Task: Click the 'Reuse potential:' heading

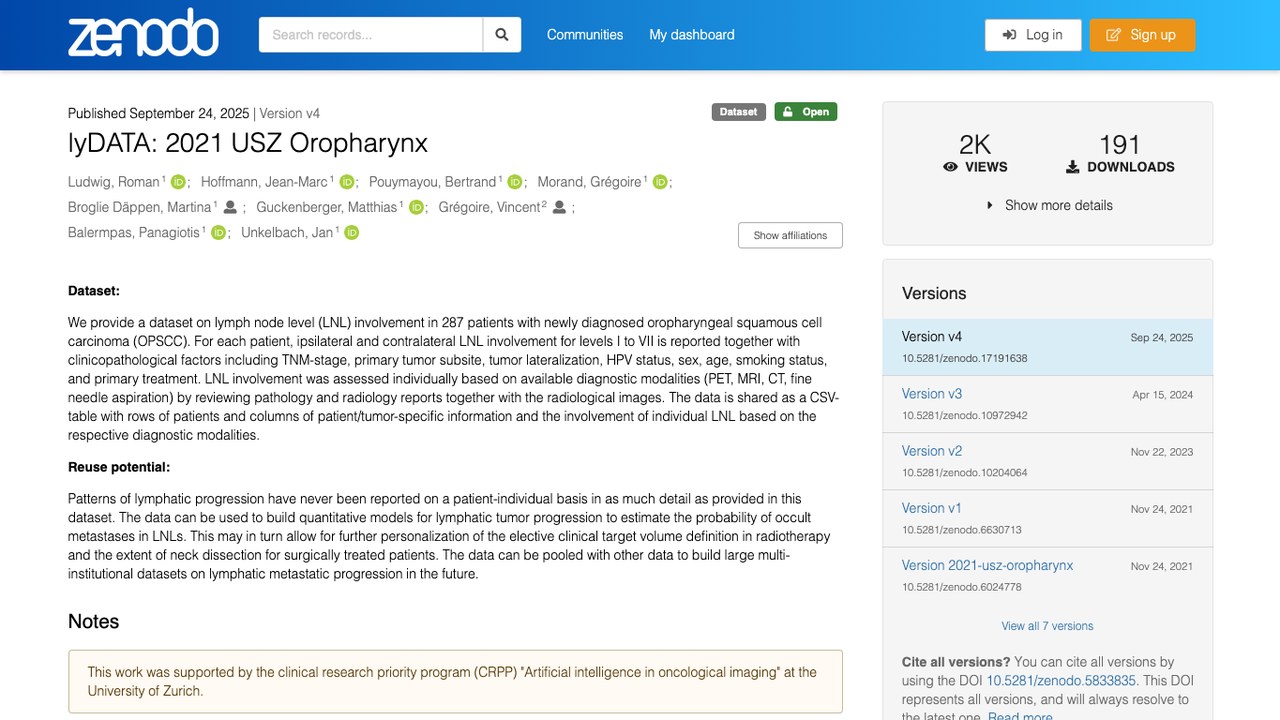Action: click(119, 467)
